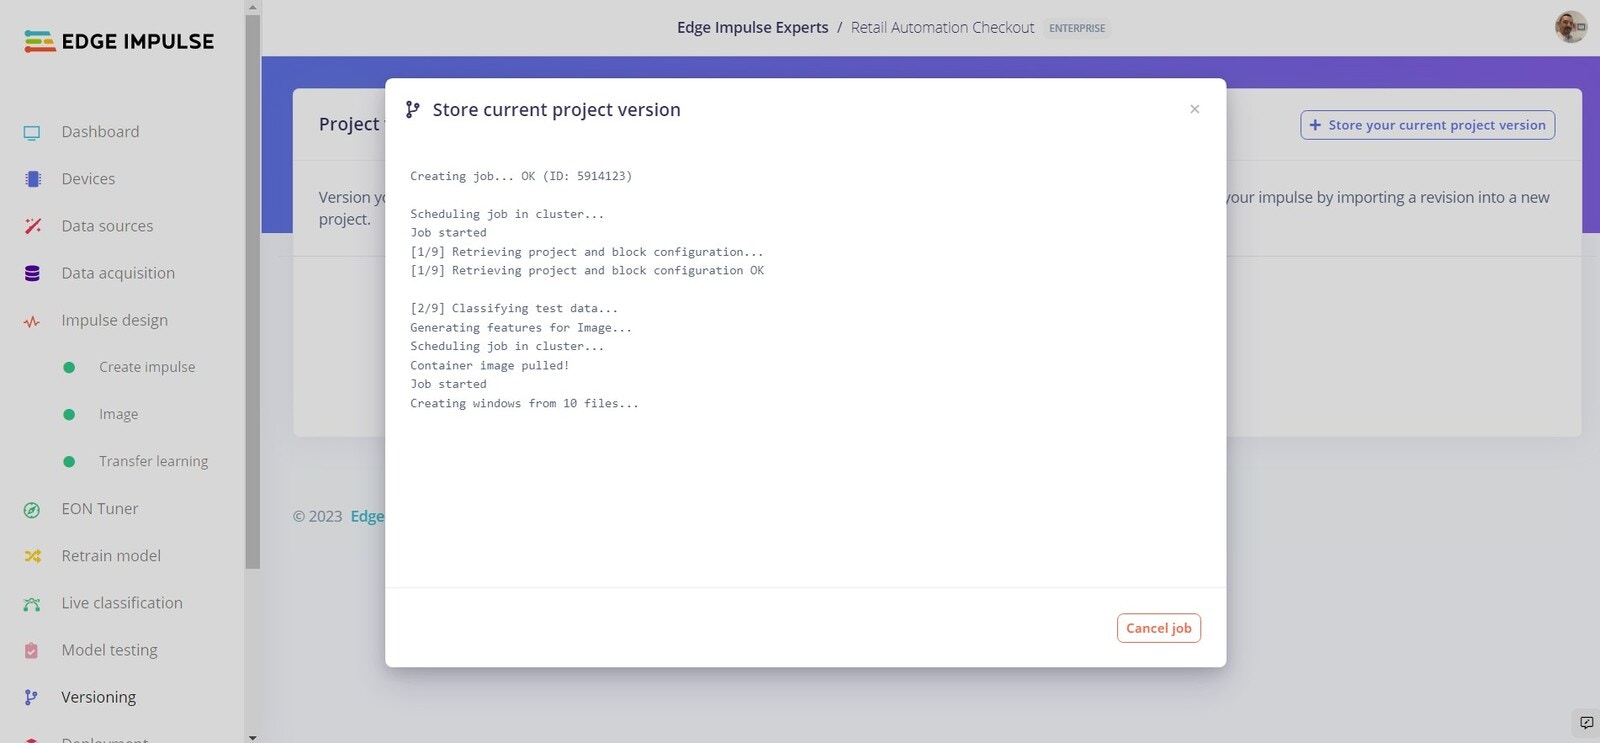
Task: Open the Create impulse menu item
Action: pyautogui.click(x=147, y=367)
